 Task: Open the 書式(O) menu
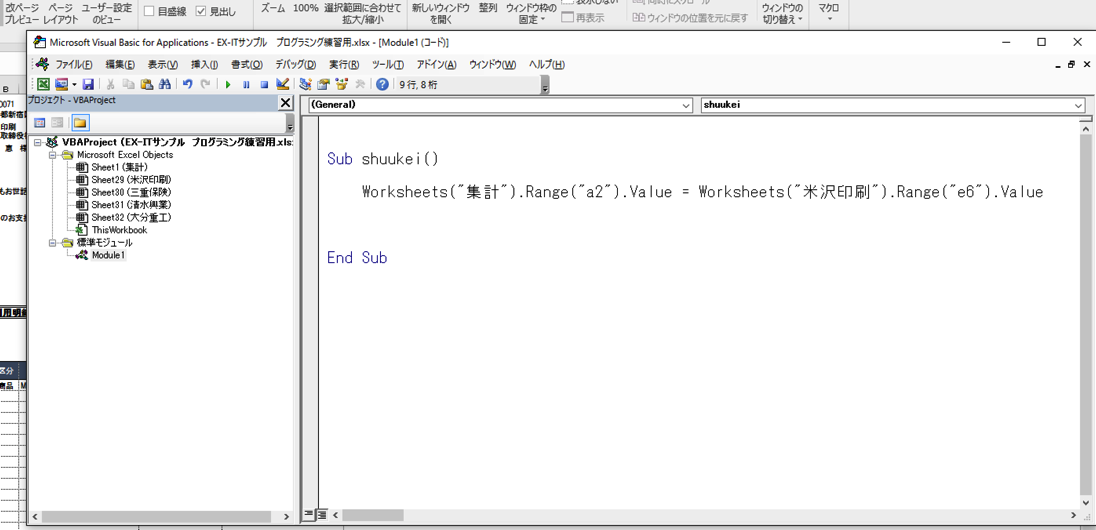click(247, 64)
